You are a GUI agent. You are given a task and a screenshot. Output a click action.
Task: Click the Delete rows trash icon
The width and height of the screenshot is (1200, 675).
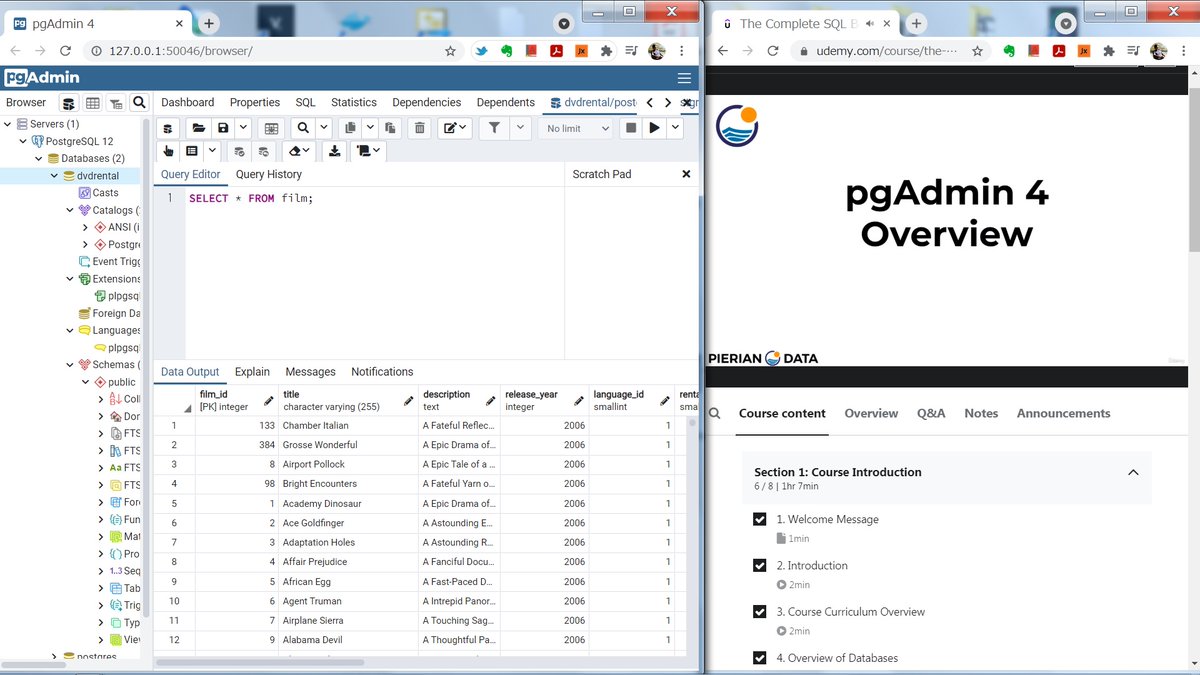pyautogui.click(x=419, y=128)
